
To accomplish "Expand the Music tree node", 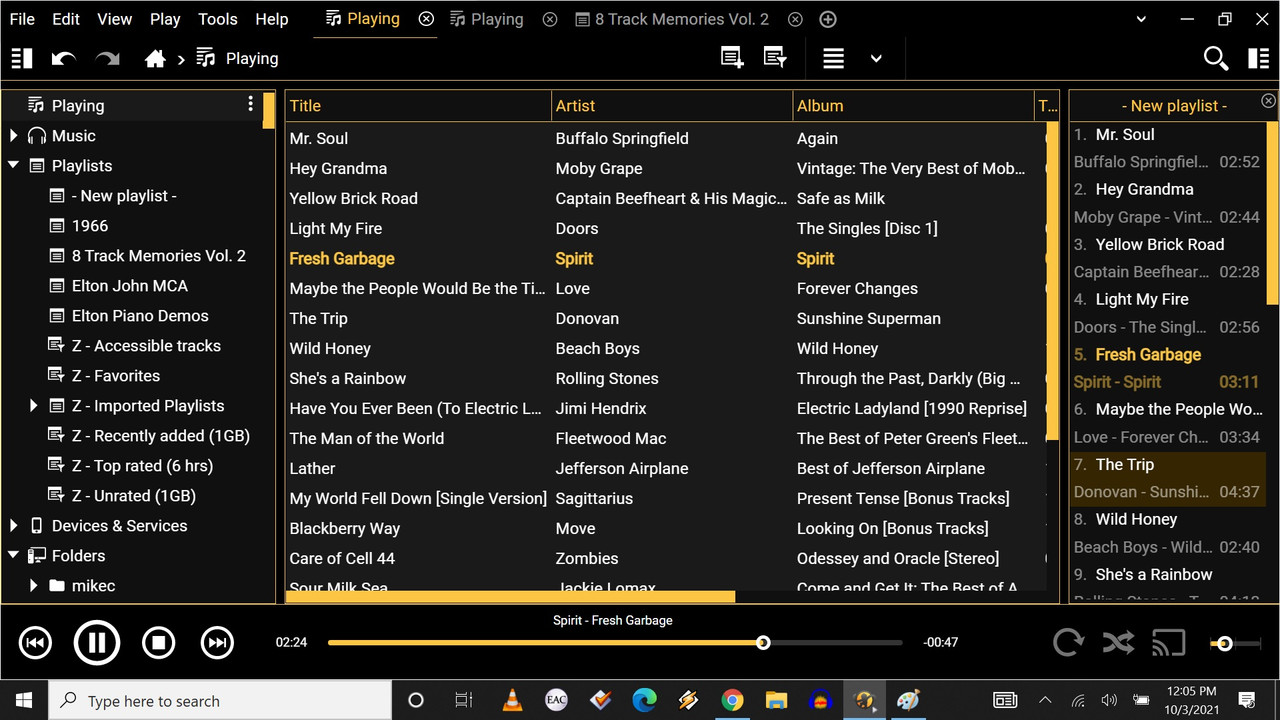I will point(13,136).
